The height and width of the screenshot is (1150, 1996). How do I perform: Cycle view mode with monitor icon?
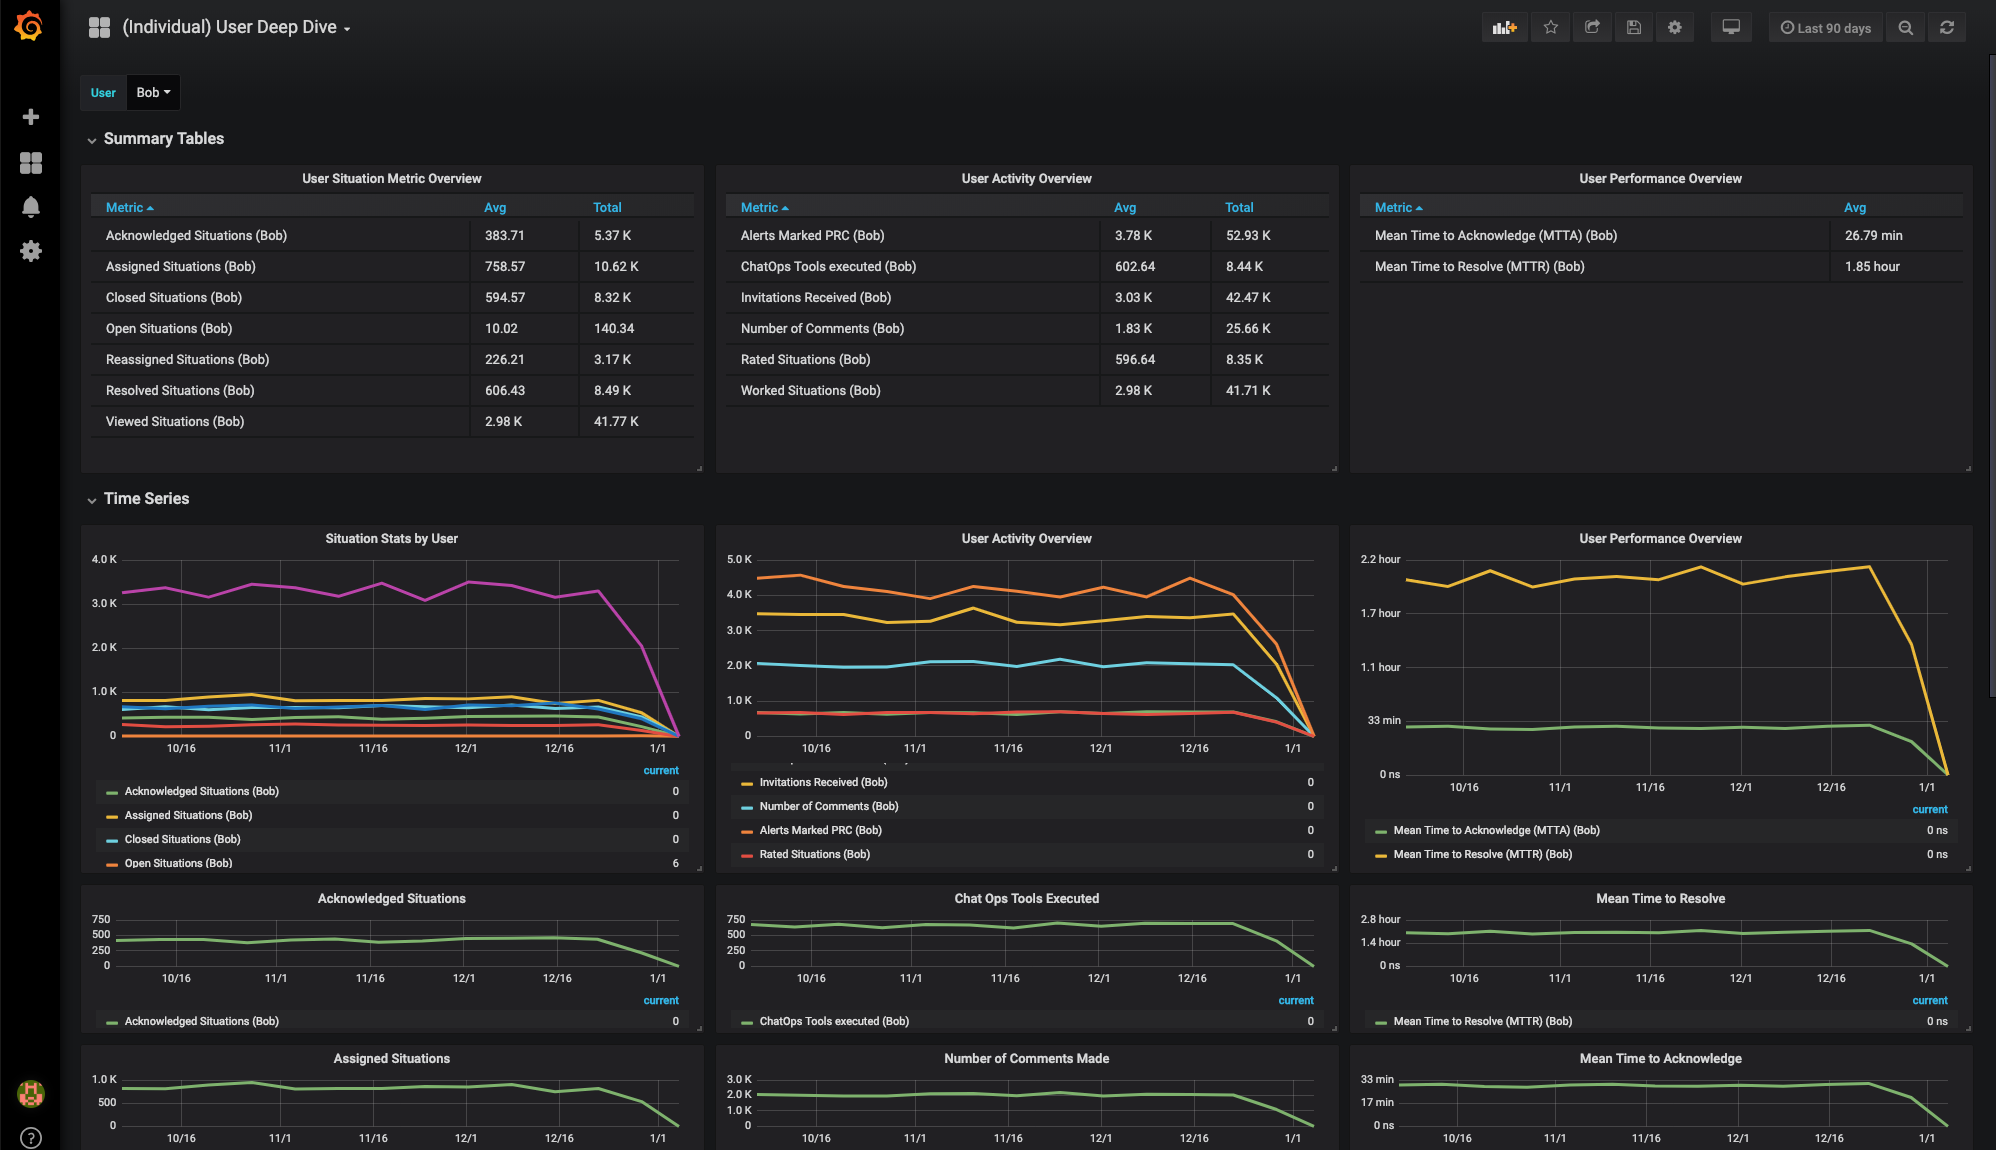1731,28
